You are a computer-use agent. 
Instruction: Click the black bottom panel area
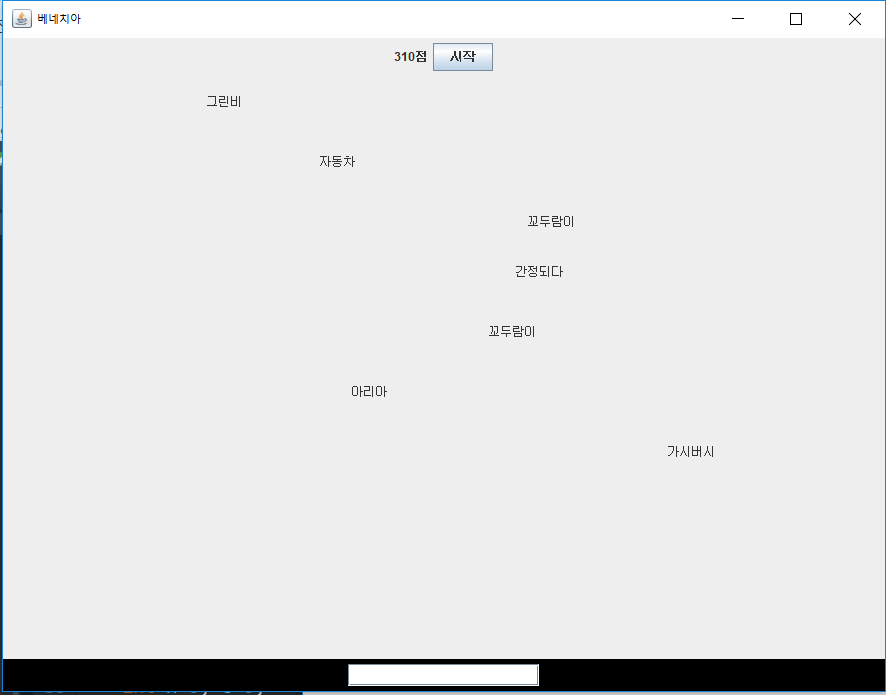click(x=180, y=674)
